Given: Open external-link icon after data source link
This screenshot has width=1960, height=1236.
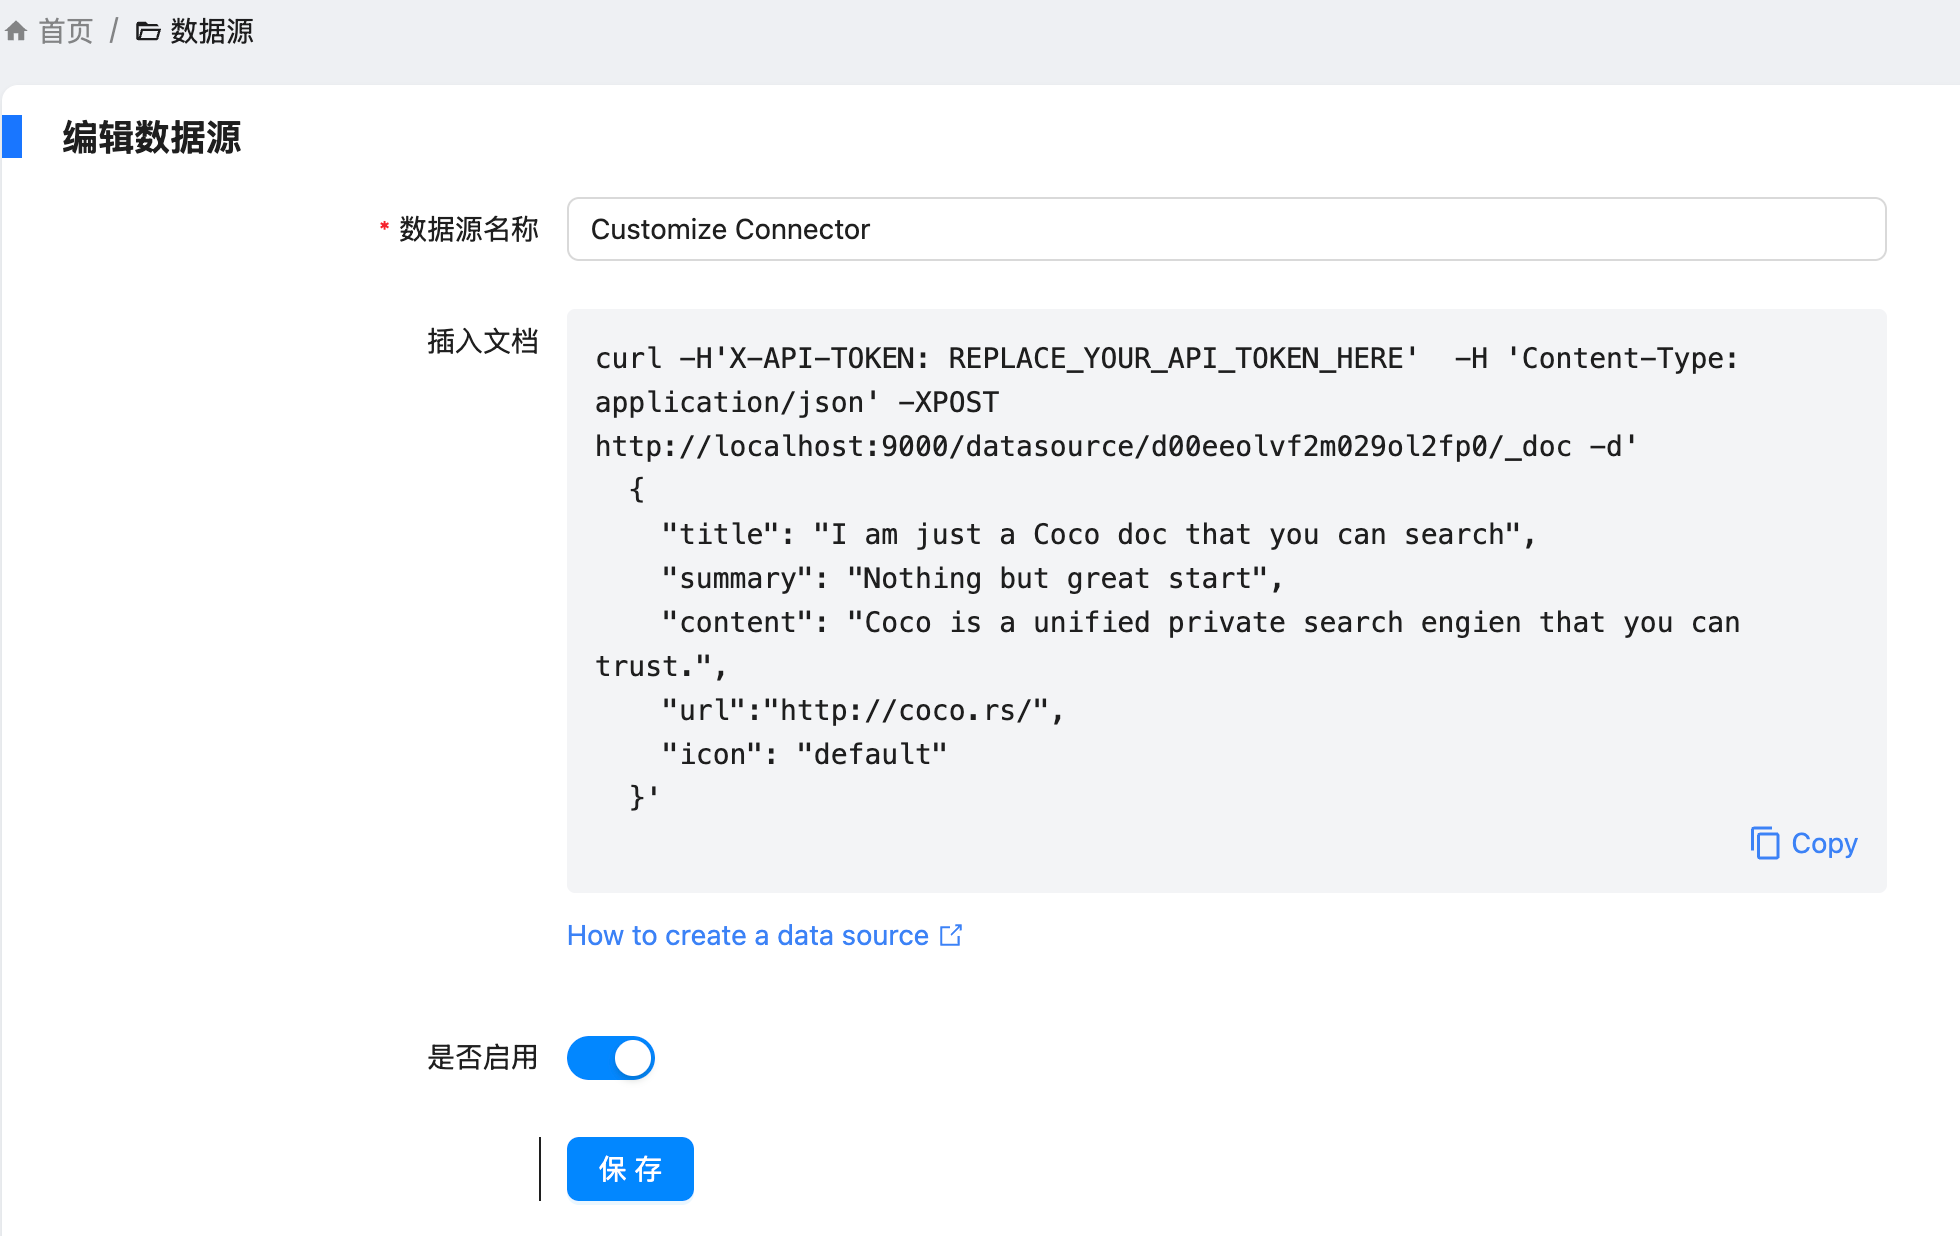Looking at the screenshot, I should pos(951,935).
